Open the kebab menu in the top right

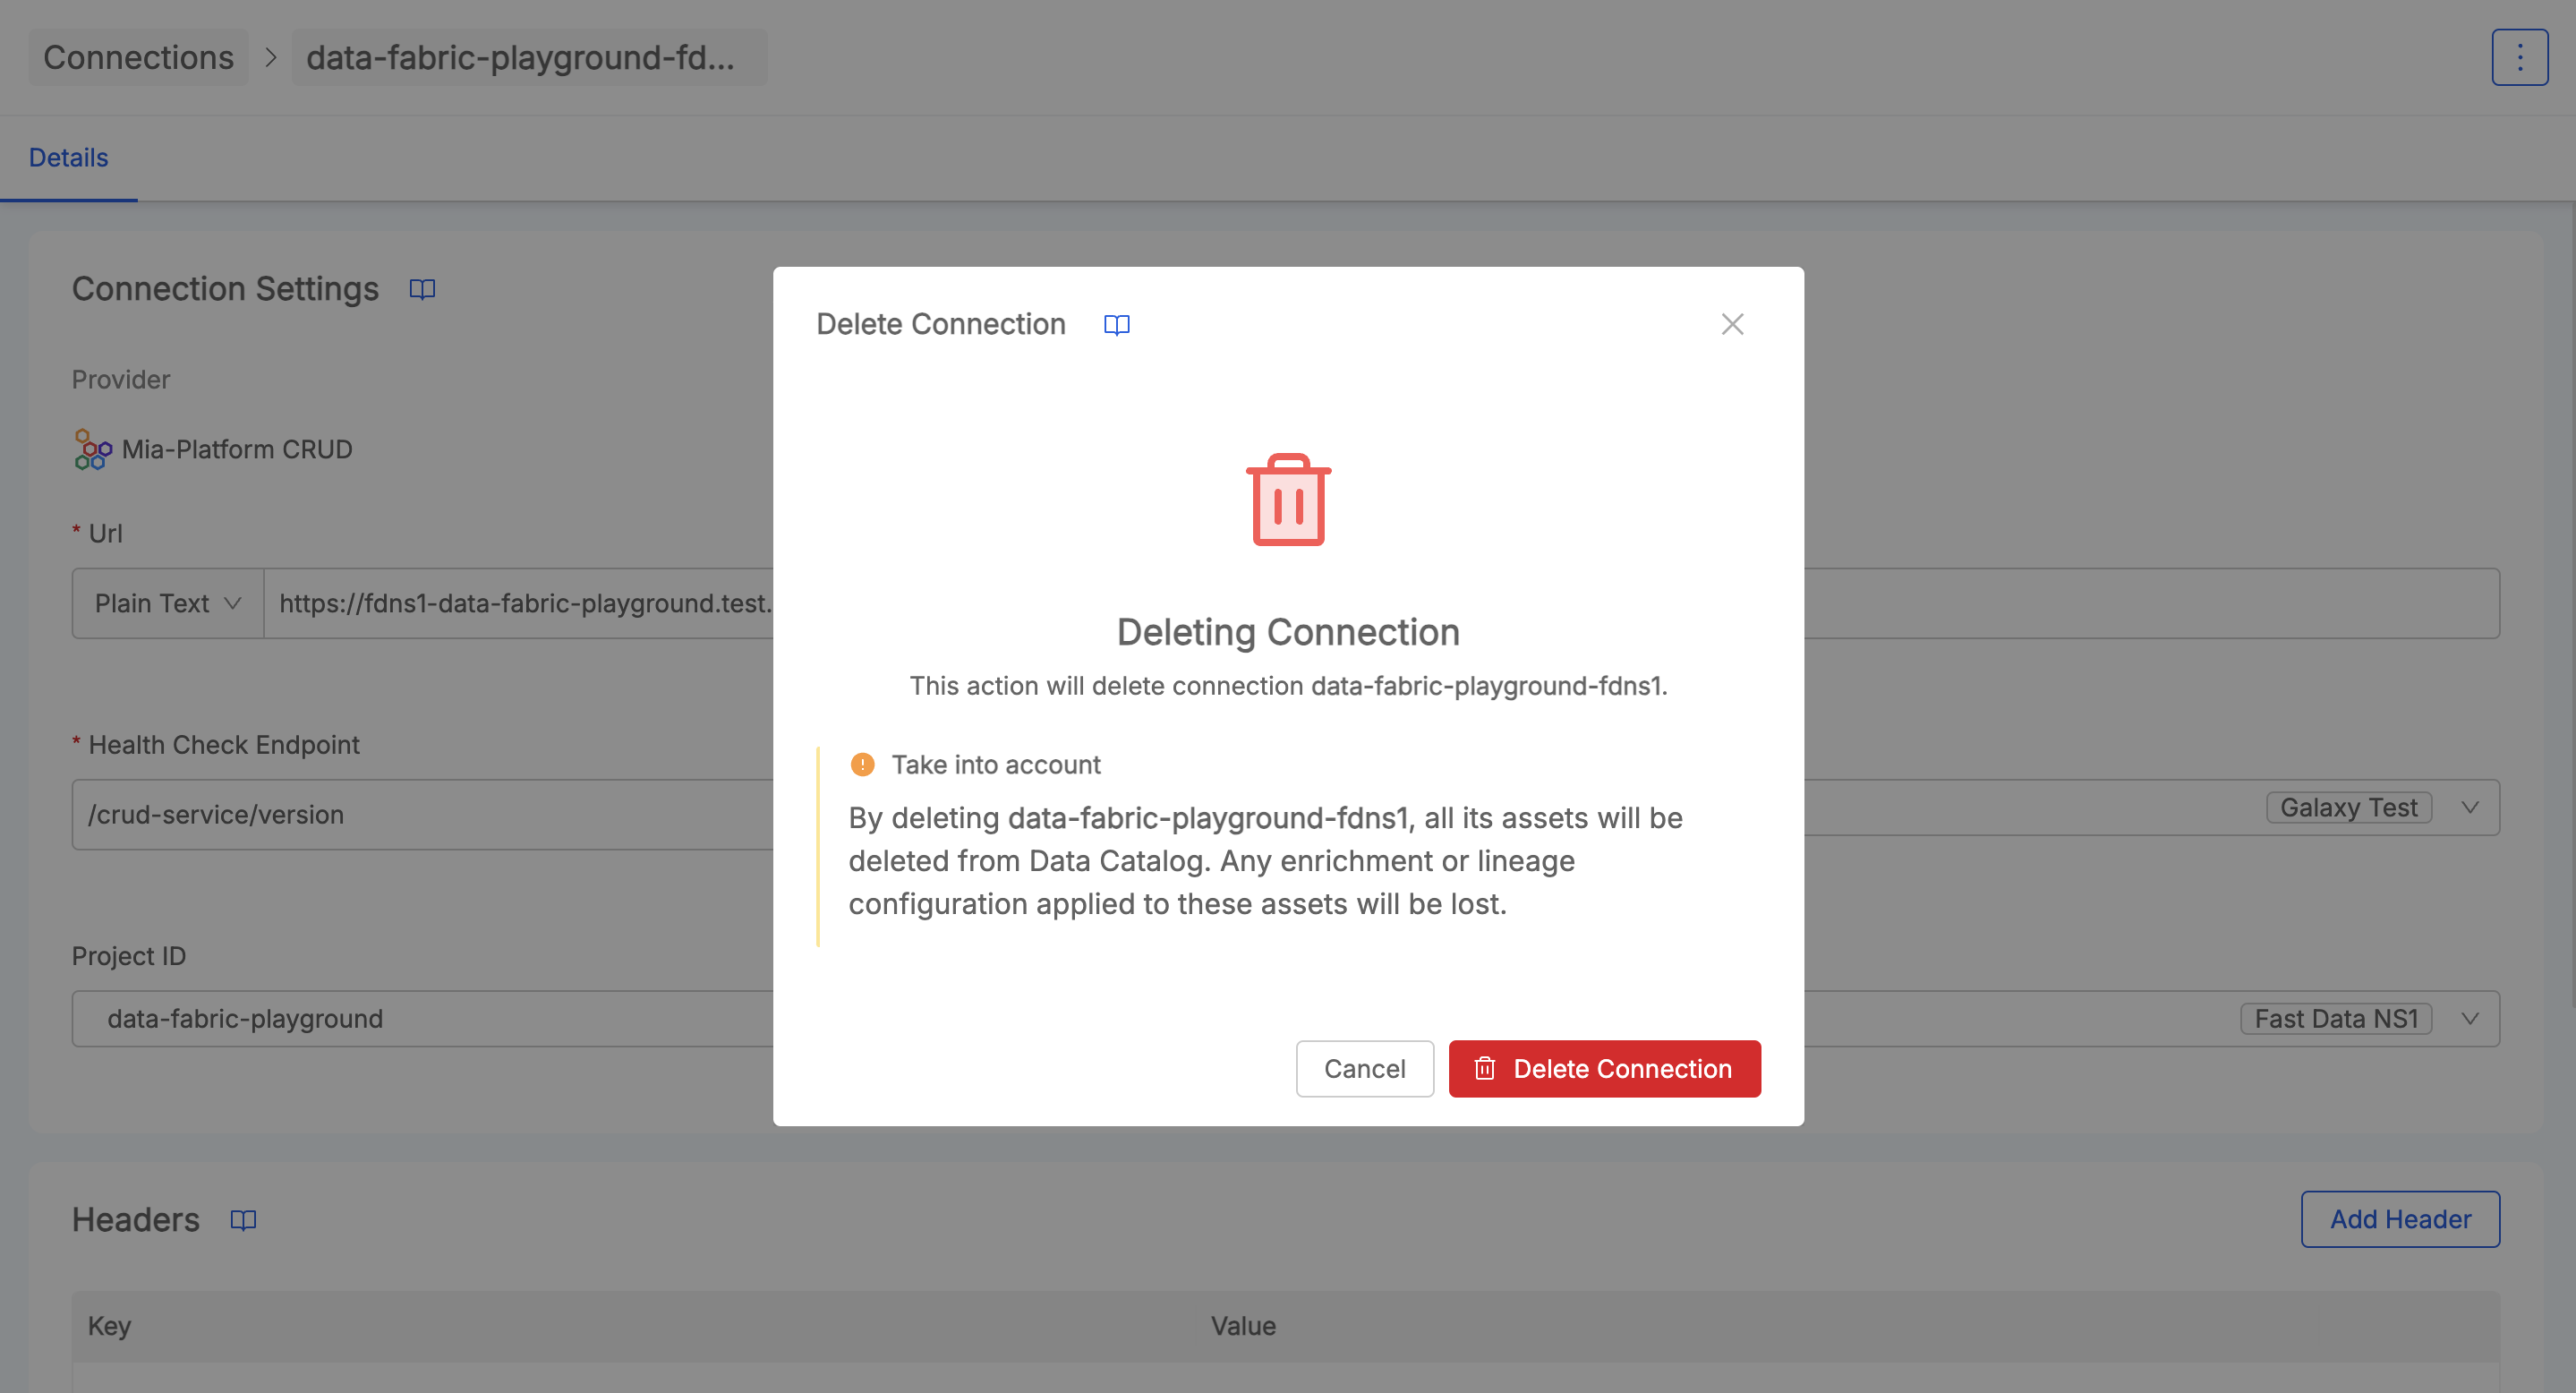click(2519, 57)
